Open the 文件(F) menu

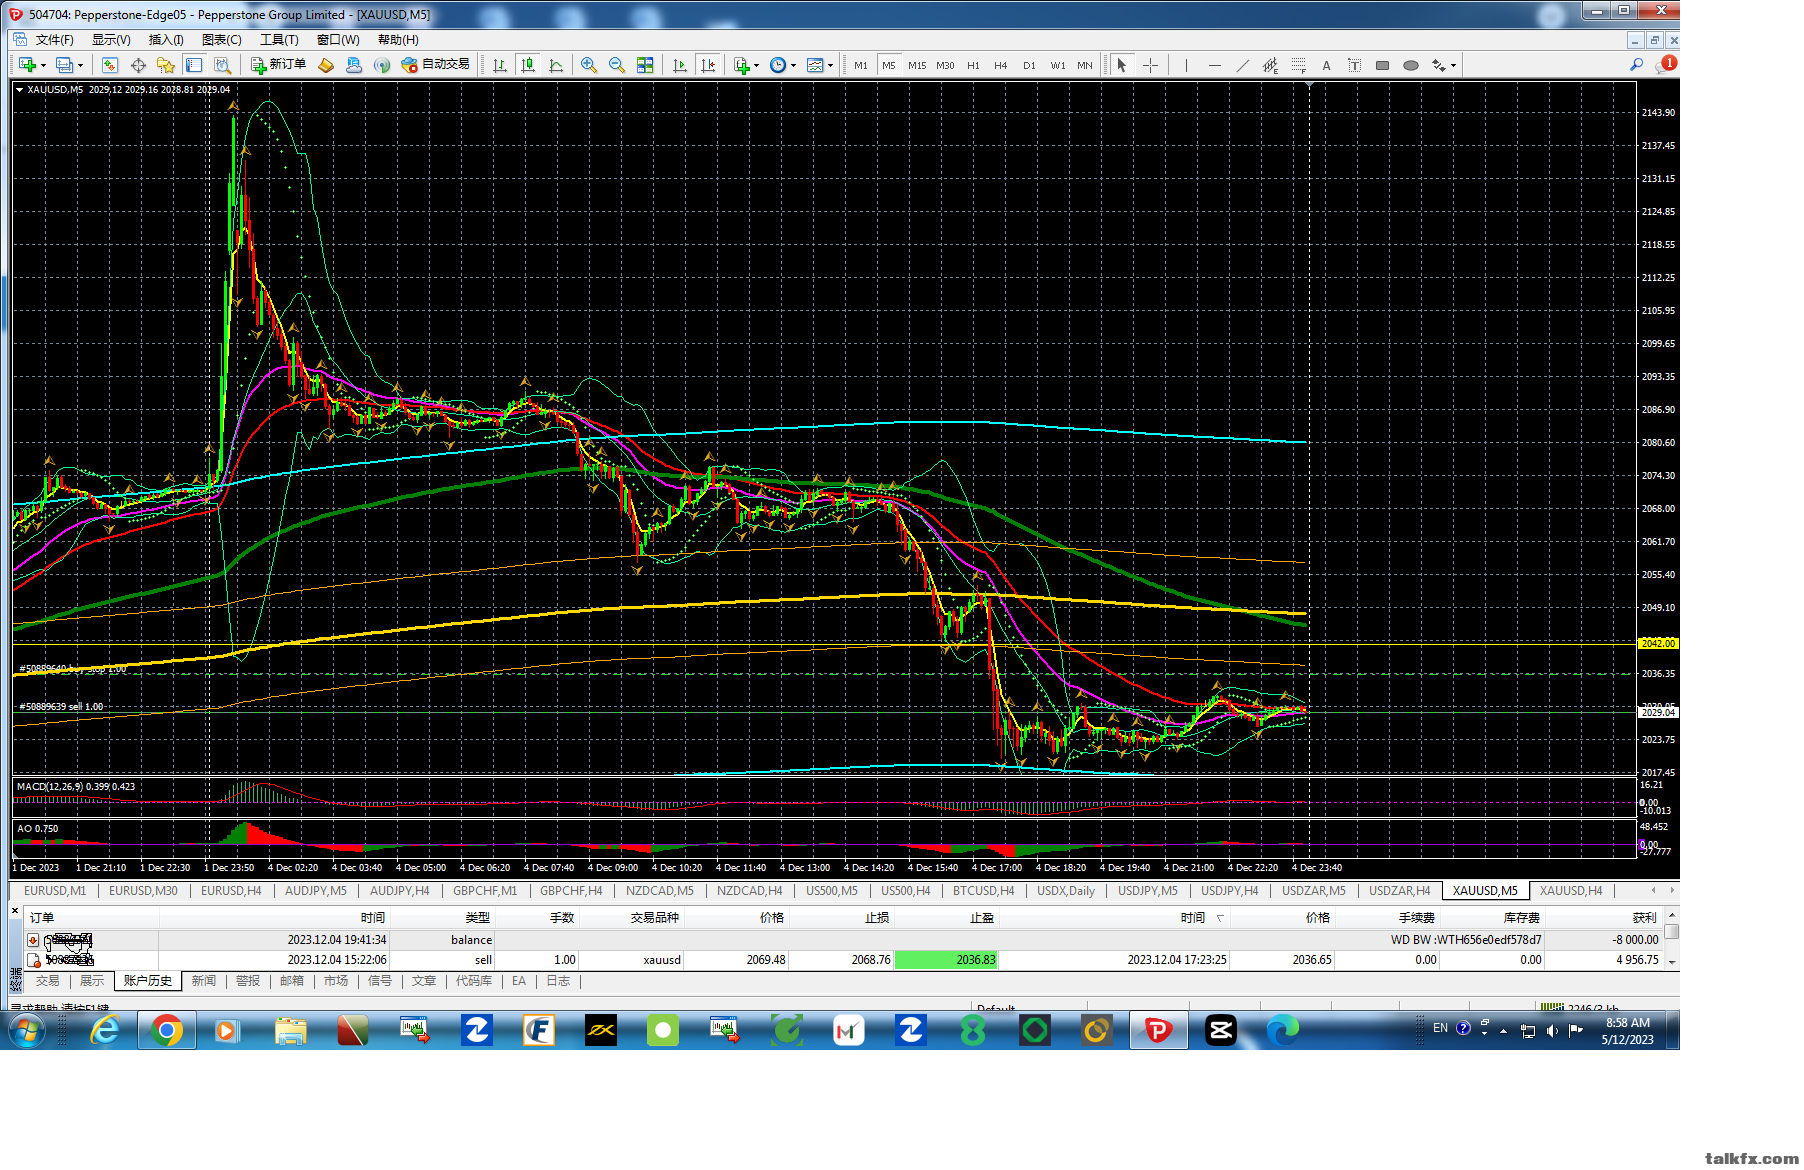pyautogui.click(x=54, y=40)
